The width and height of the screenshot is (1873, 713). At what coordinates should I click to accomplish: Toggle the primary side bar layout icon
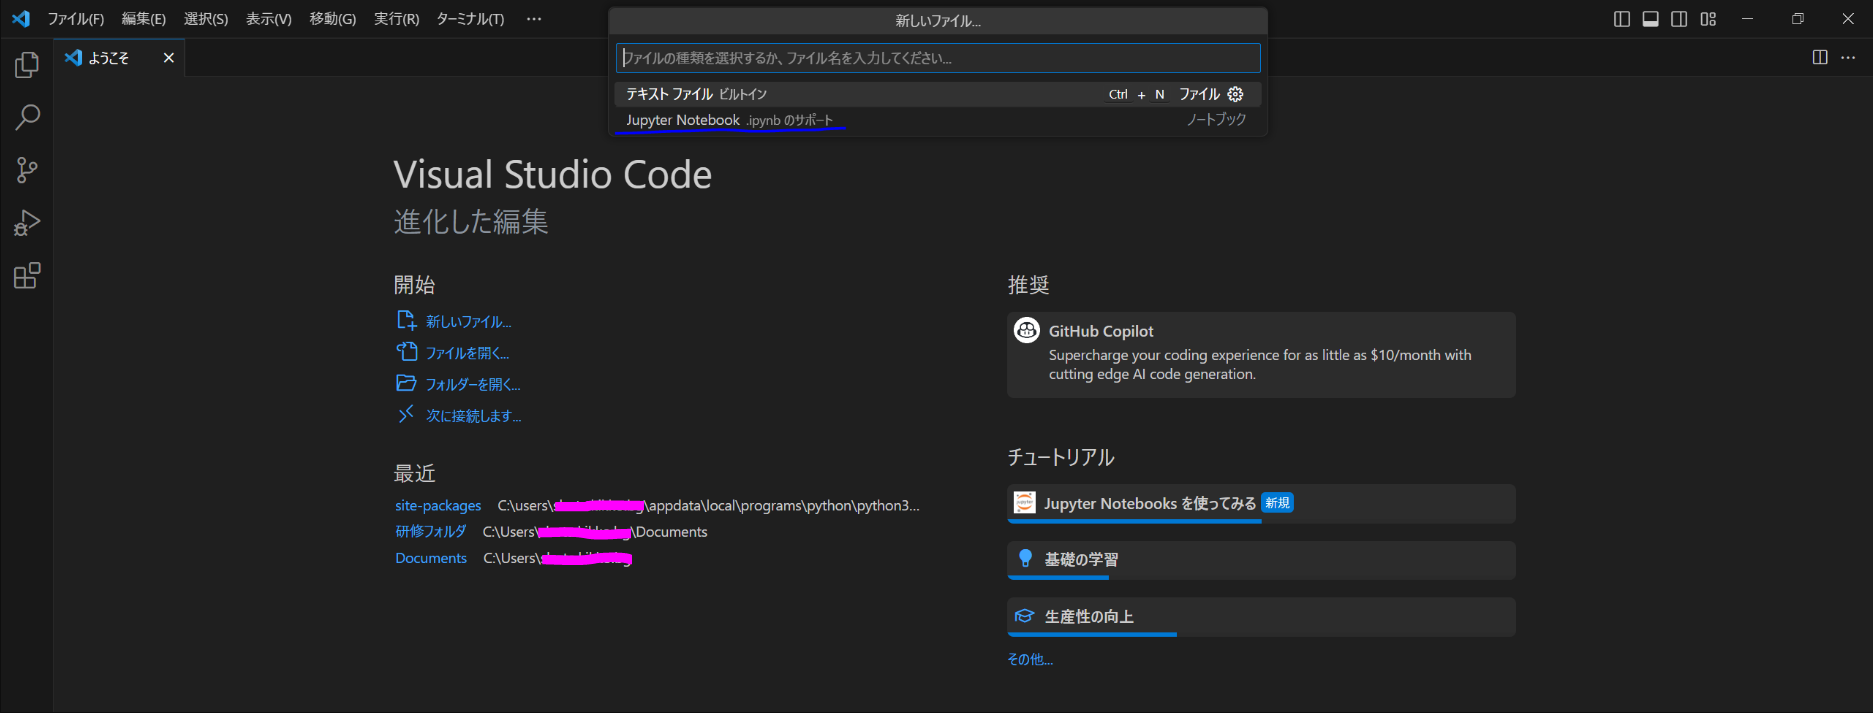[1622, 19]
